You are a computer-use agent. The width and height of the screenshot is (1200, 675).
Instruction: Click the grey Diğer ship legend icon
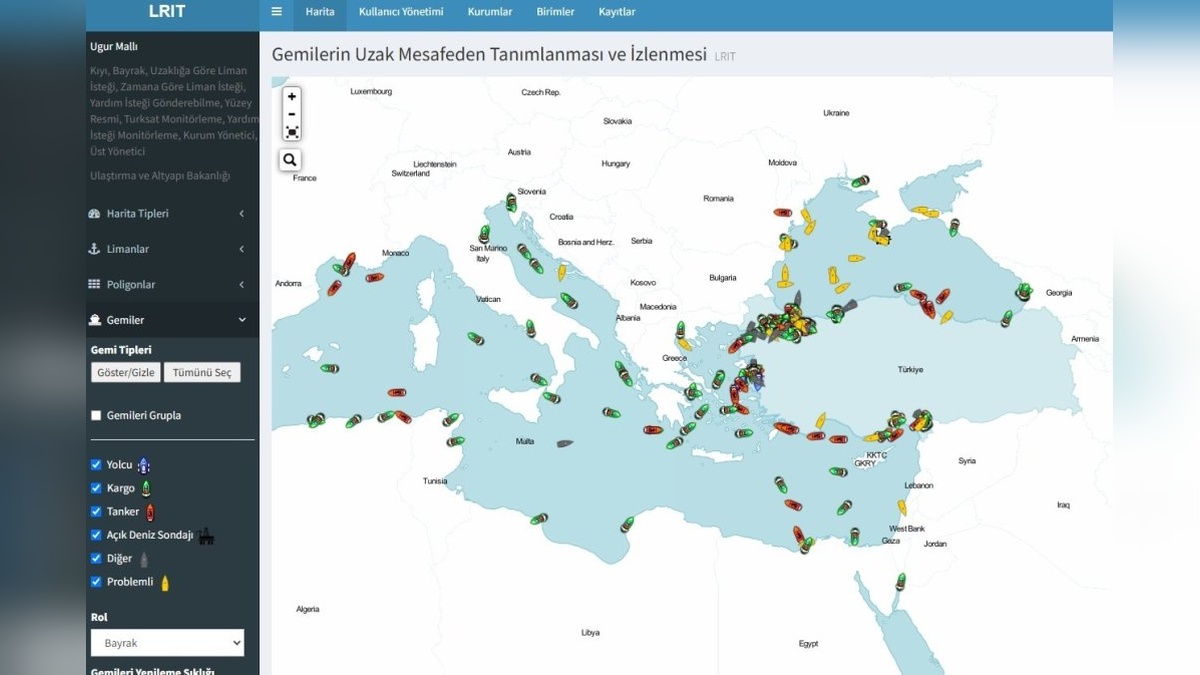click(143, 559)
